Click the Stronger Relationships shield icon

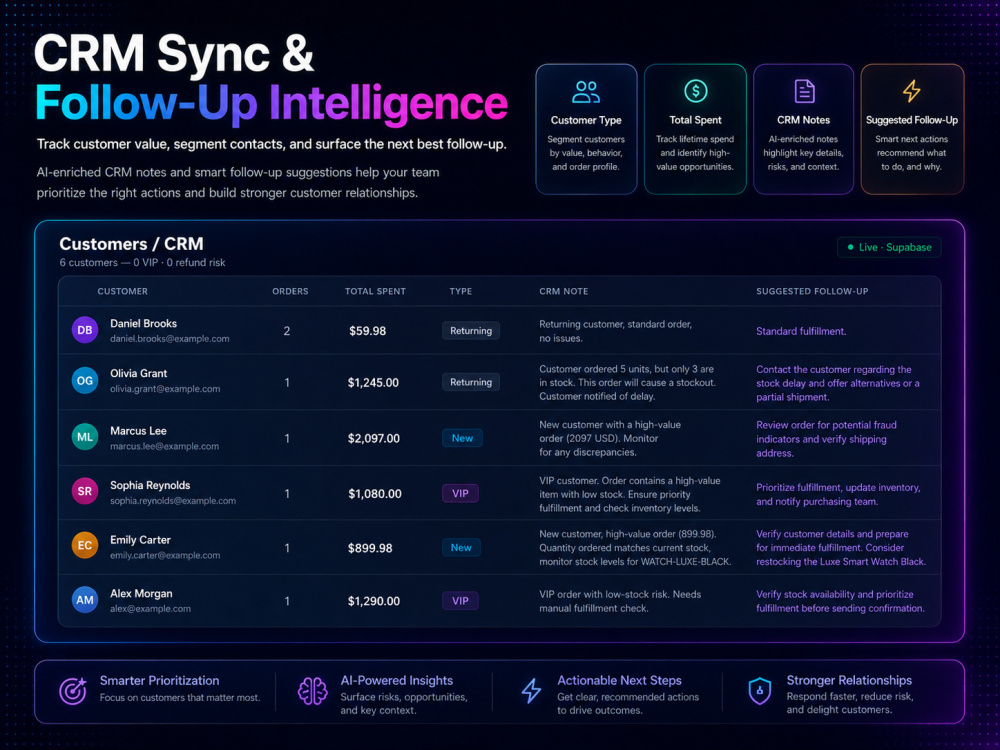(x=759, y=691)
